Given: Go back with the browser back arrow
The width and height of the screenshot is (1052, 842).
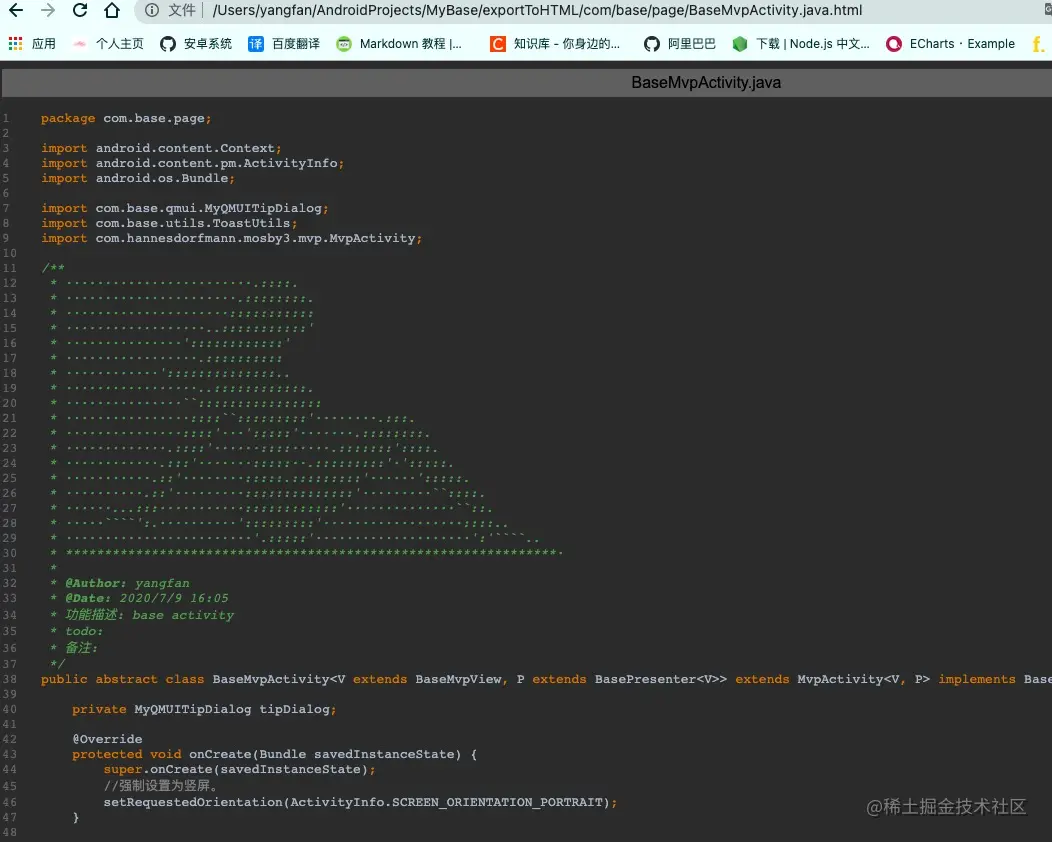Looking at the screenshot, I should coord(15,10).
